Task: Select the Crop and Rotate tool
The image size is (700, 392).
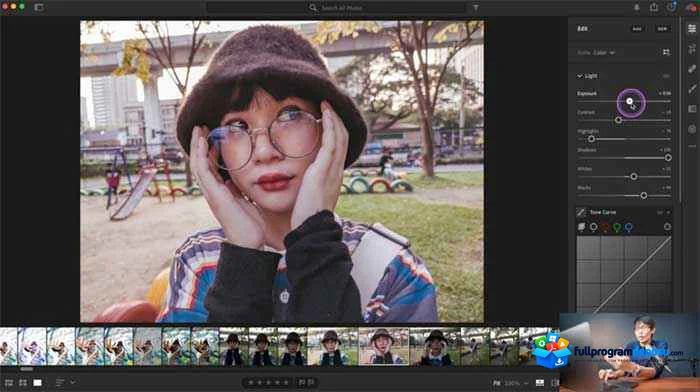Action: tap(692, 50)
